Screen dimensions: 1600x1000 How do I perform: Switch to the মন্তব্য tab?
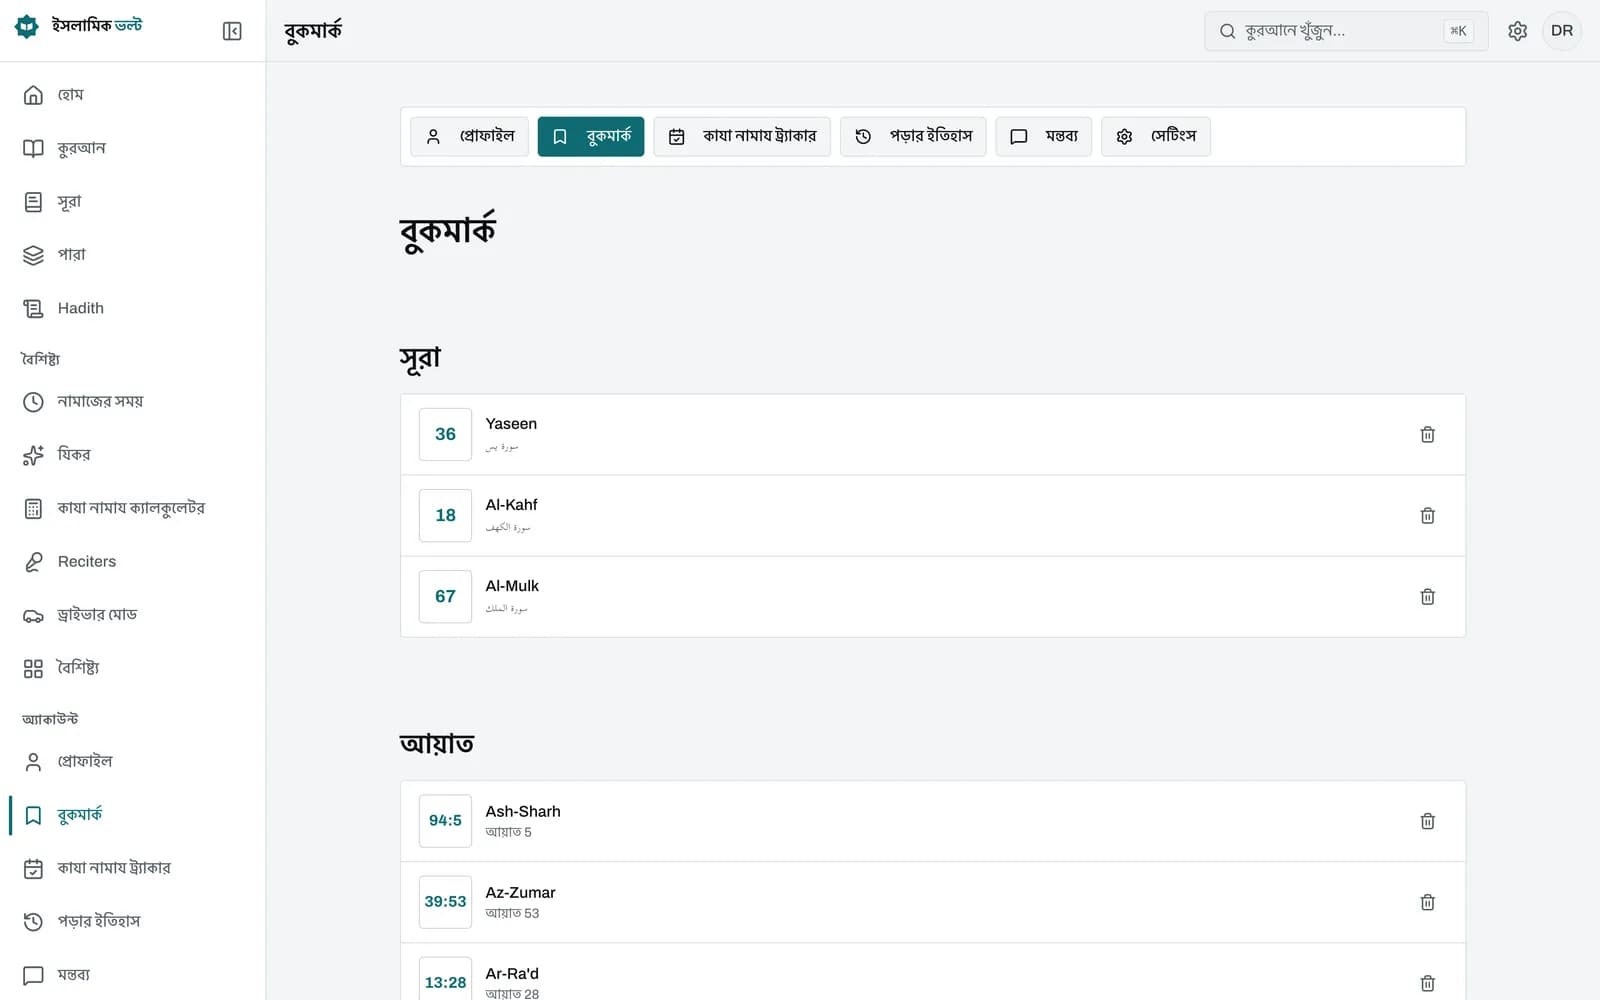pyautogui.click(x=1043, y=136)
